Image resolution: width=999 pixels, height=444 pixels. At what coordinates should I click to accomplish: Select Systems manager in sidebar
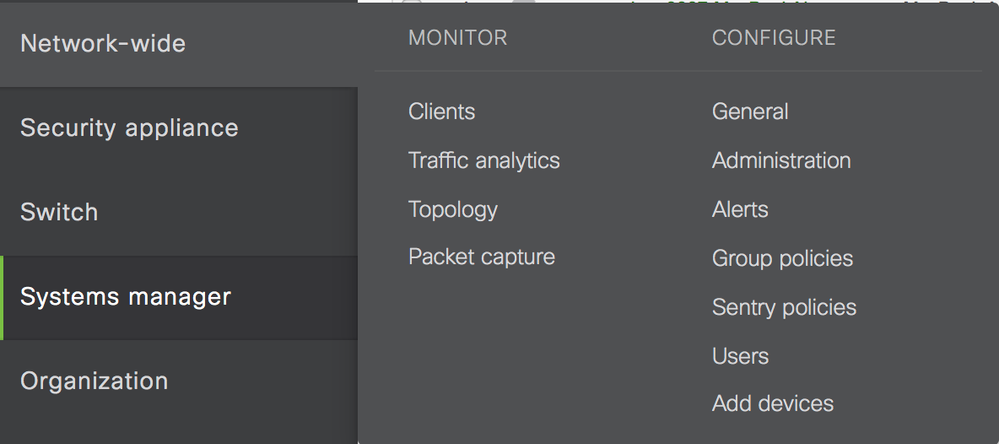pyautogui.click(x=125, y=297)
